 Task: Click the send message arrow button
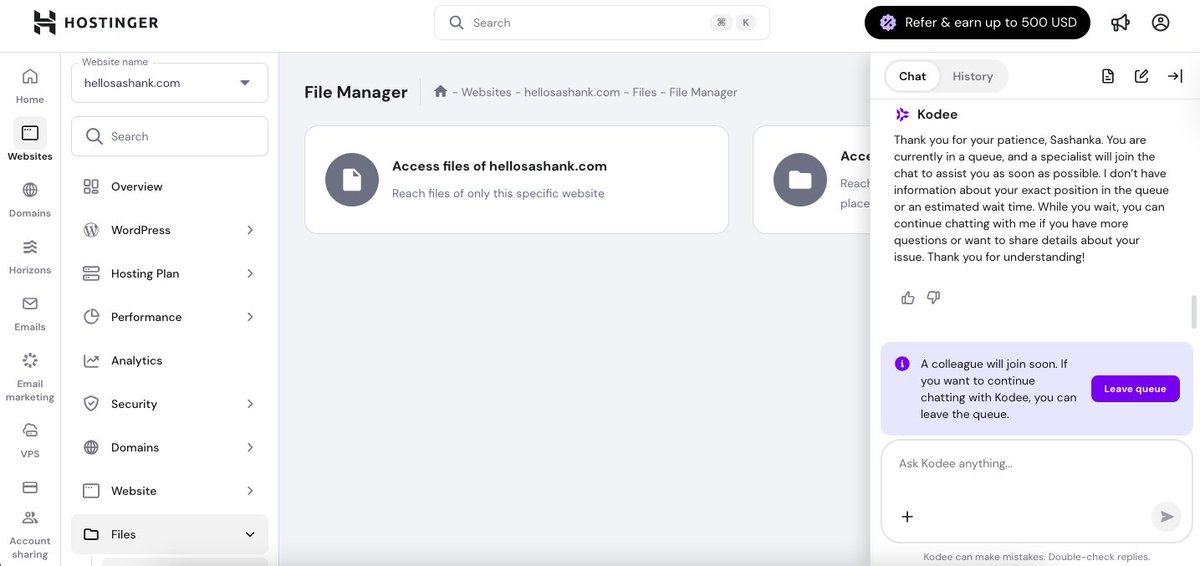pyautogui.click(x=1165, y=517)
